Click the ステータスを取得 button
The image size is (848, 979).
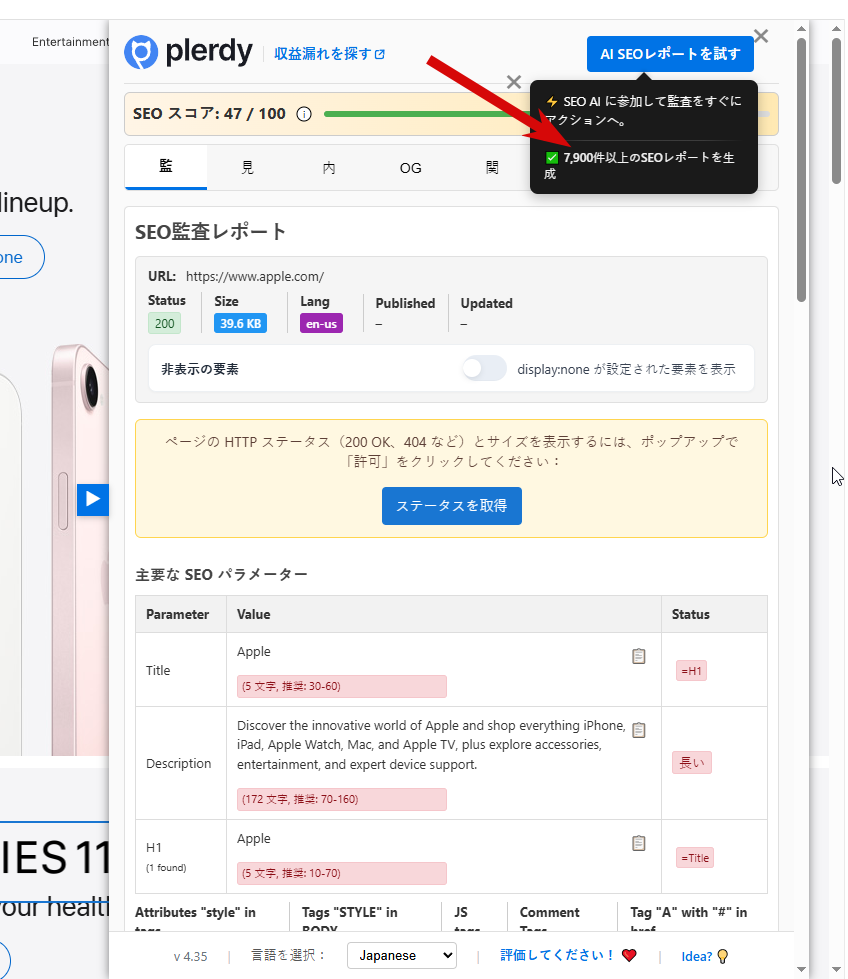tap(451, 506)
